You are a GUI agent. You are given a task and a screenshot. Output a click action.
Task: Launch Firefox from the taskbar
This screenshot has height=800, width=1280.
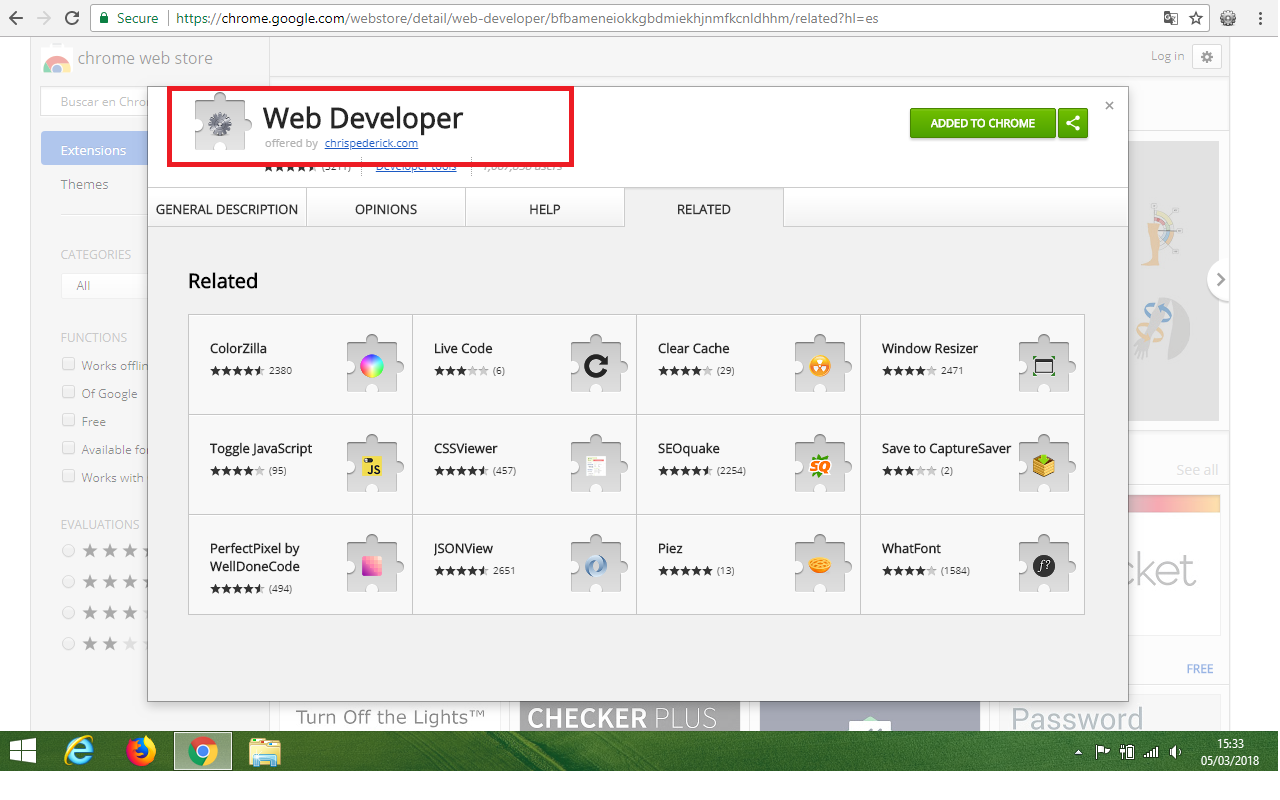click(x=142, y=751)
